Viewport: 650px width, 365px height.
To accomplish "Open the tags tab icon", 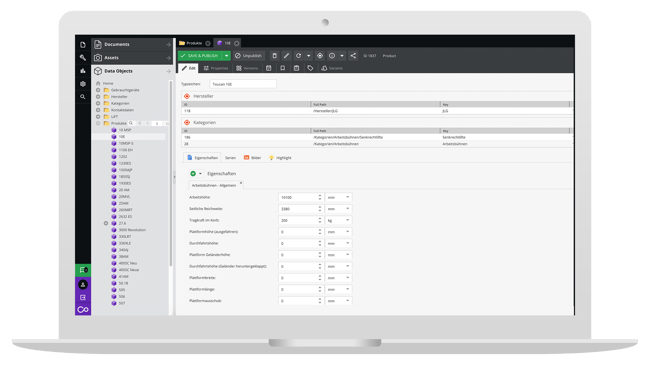I will (310, 68).
